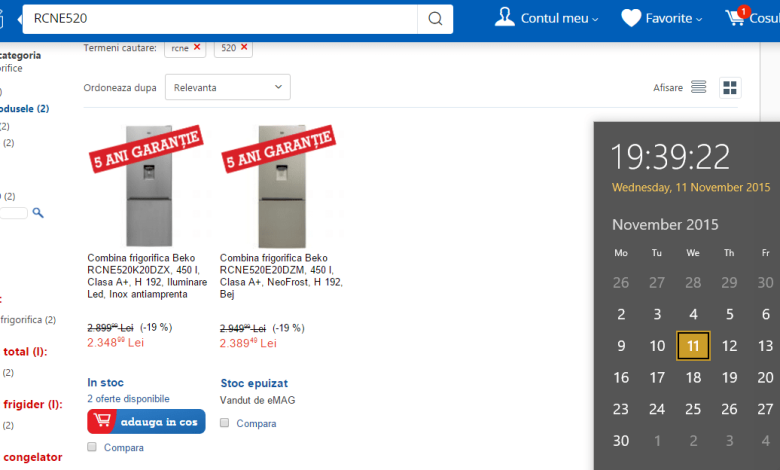Click the 19:39:22 clock display
This screenshot has height=470, width=780.
pos(670,157)
